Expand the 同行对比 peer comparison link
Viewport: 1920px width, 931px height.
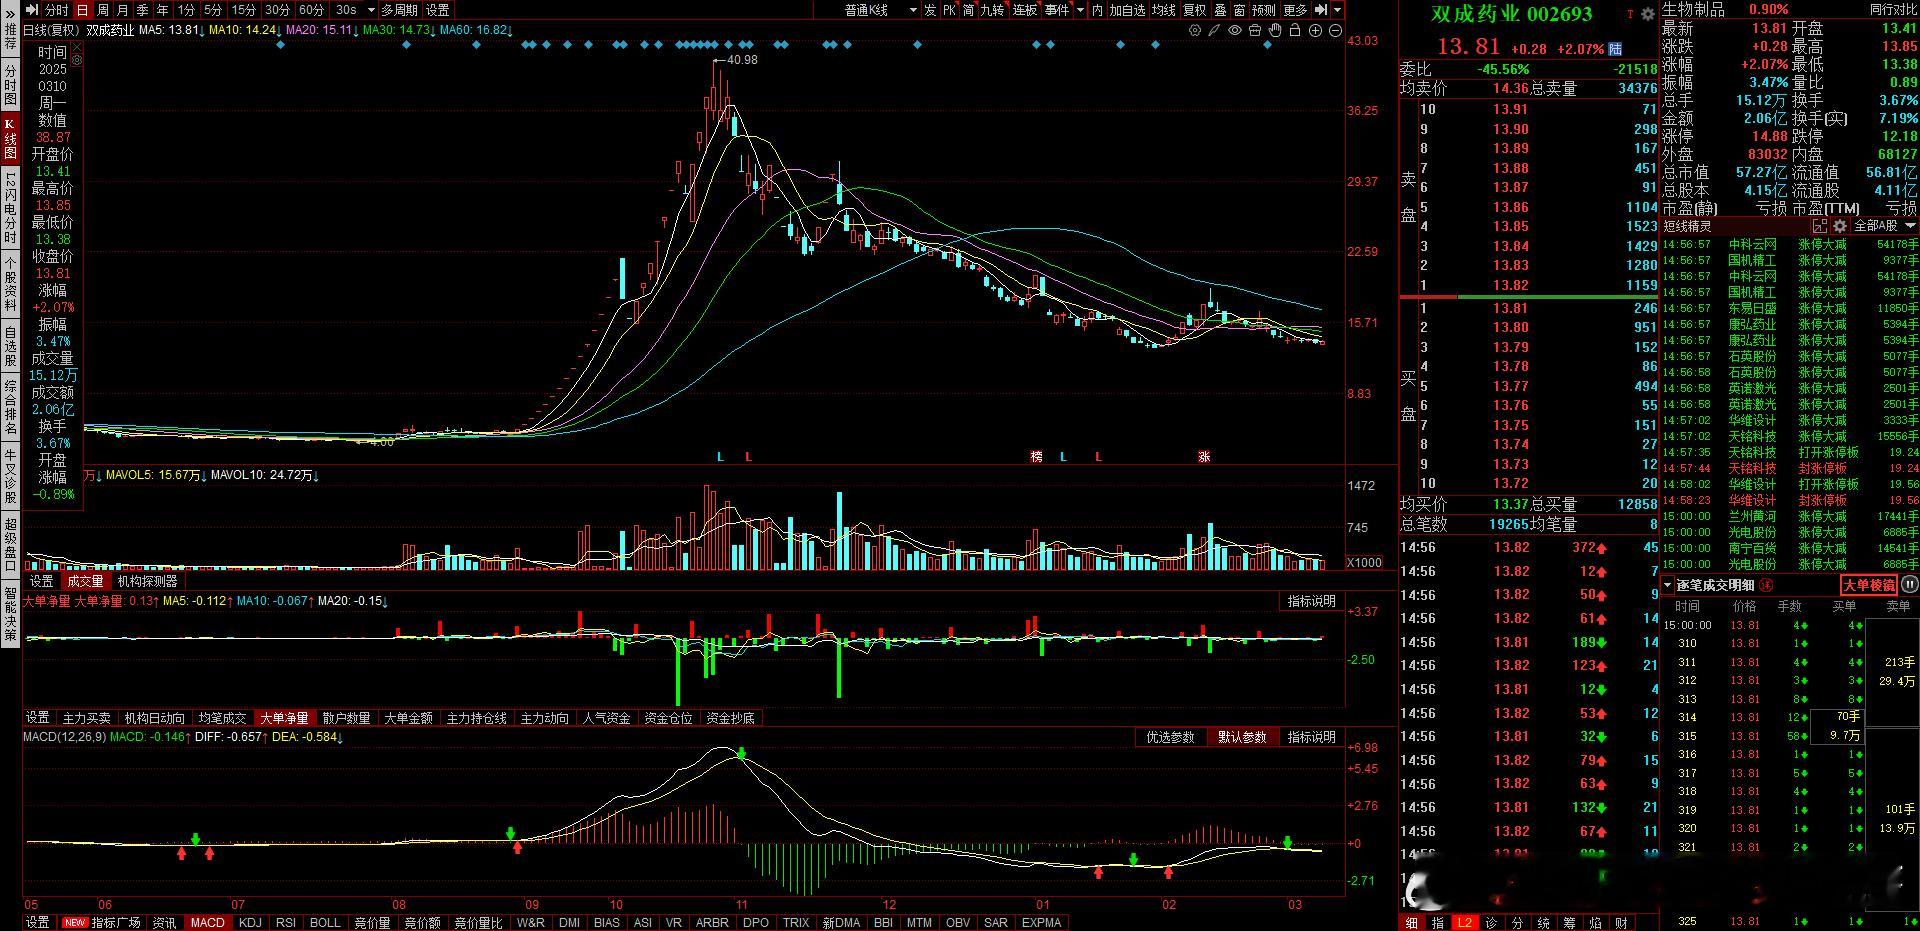pos(1893,9)
